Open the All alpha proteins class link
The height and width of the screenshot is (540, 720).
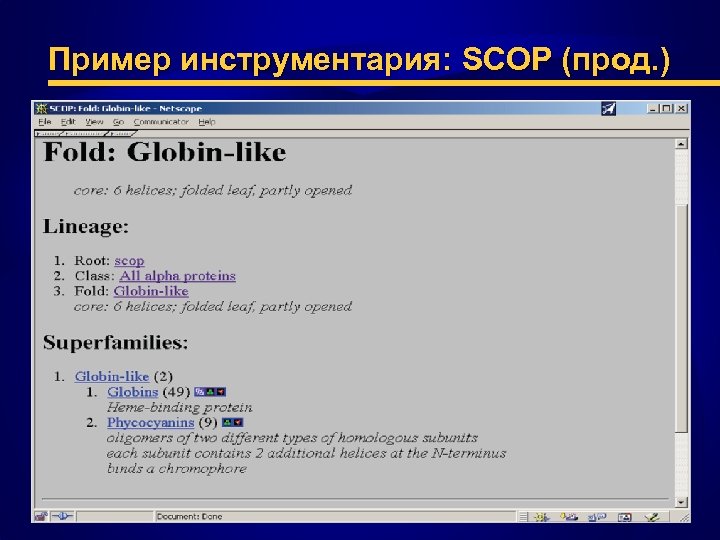click(x=177, y=276)
